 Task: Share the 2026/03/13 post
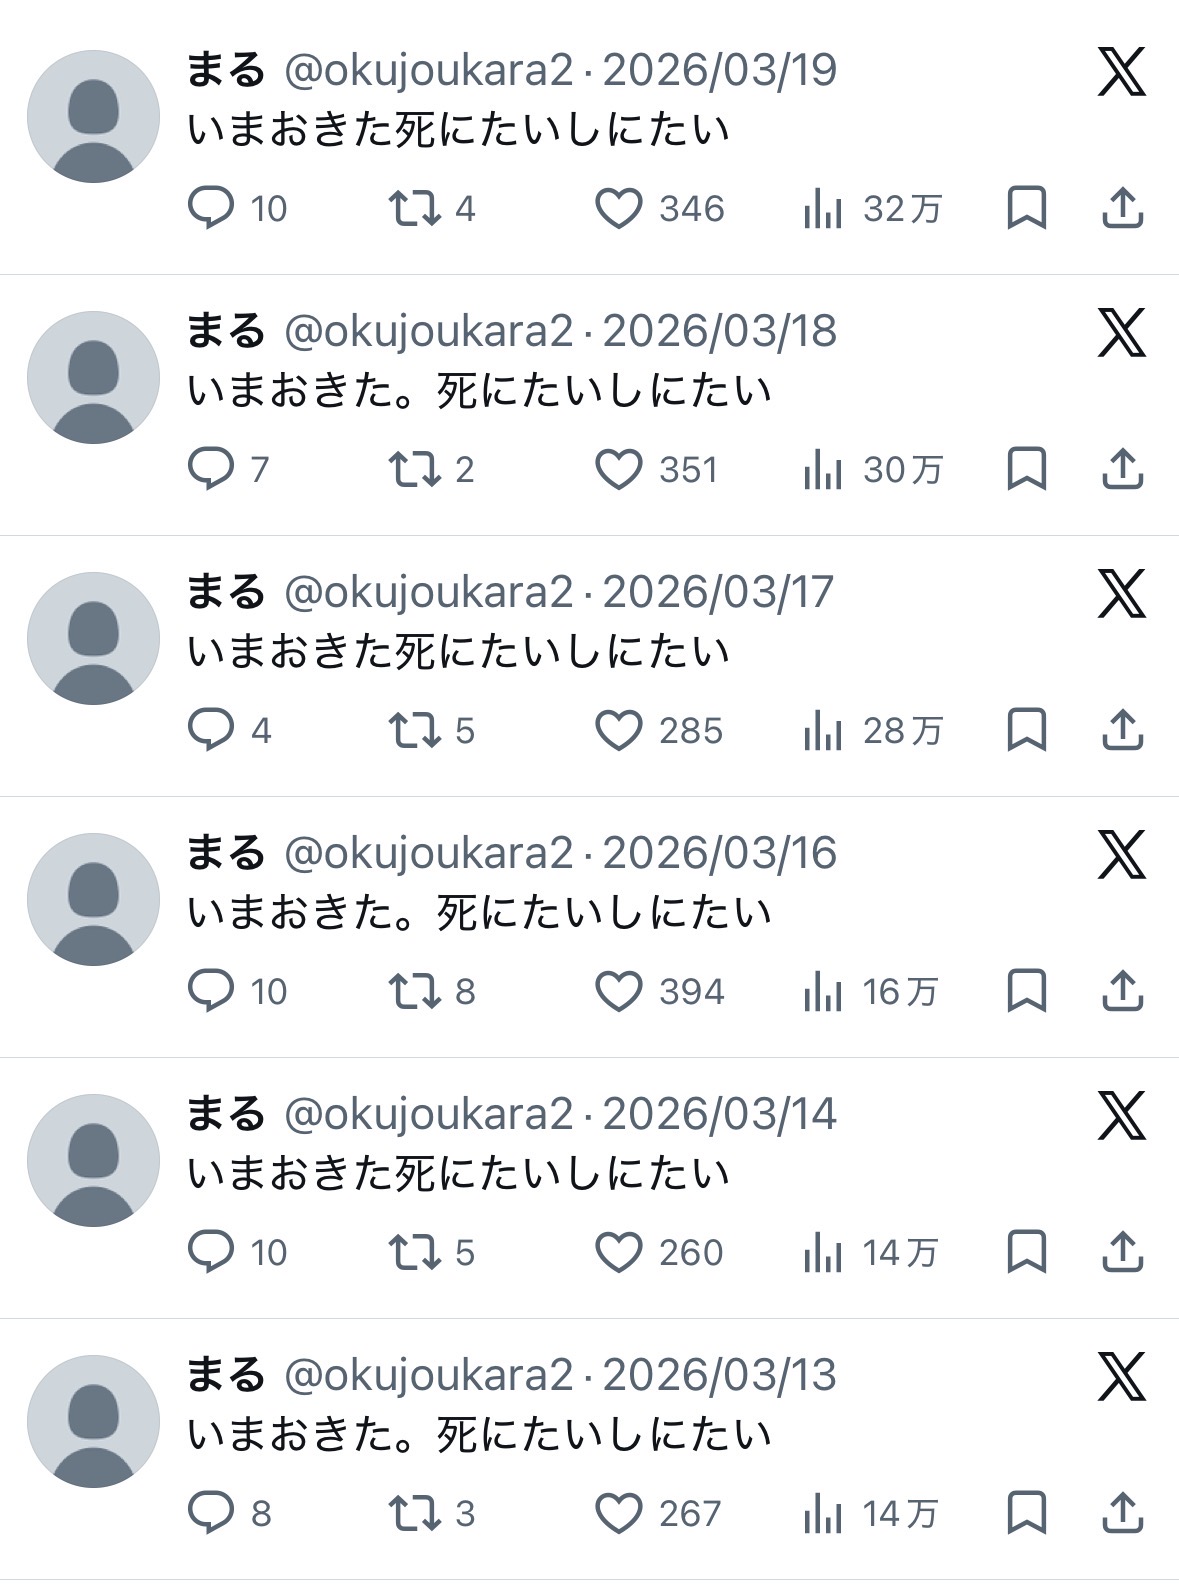click(1122, 1514)
